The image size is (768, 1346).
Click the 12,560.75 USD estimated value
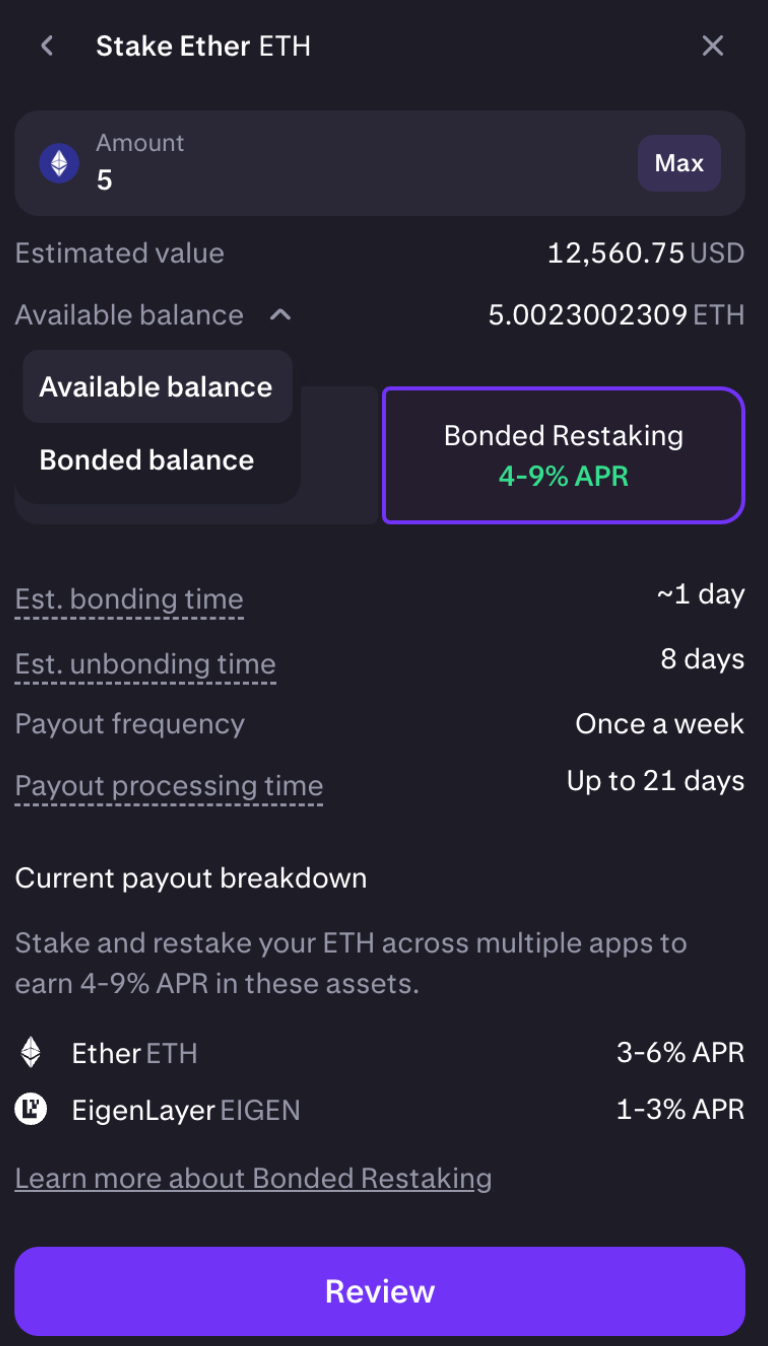click(x=647, y=253)
